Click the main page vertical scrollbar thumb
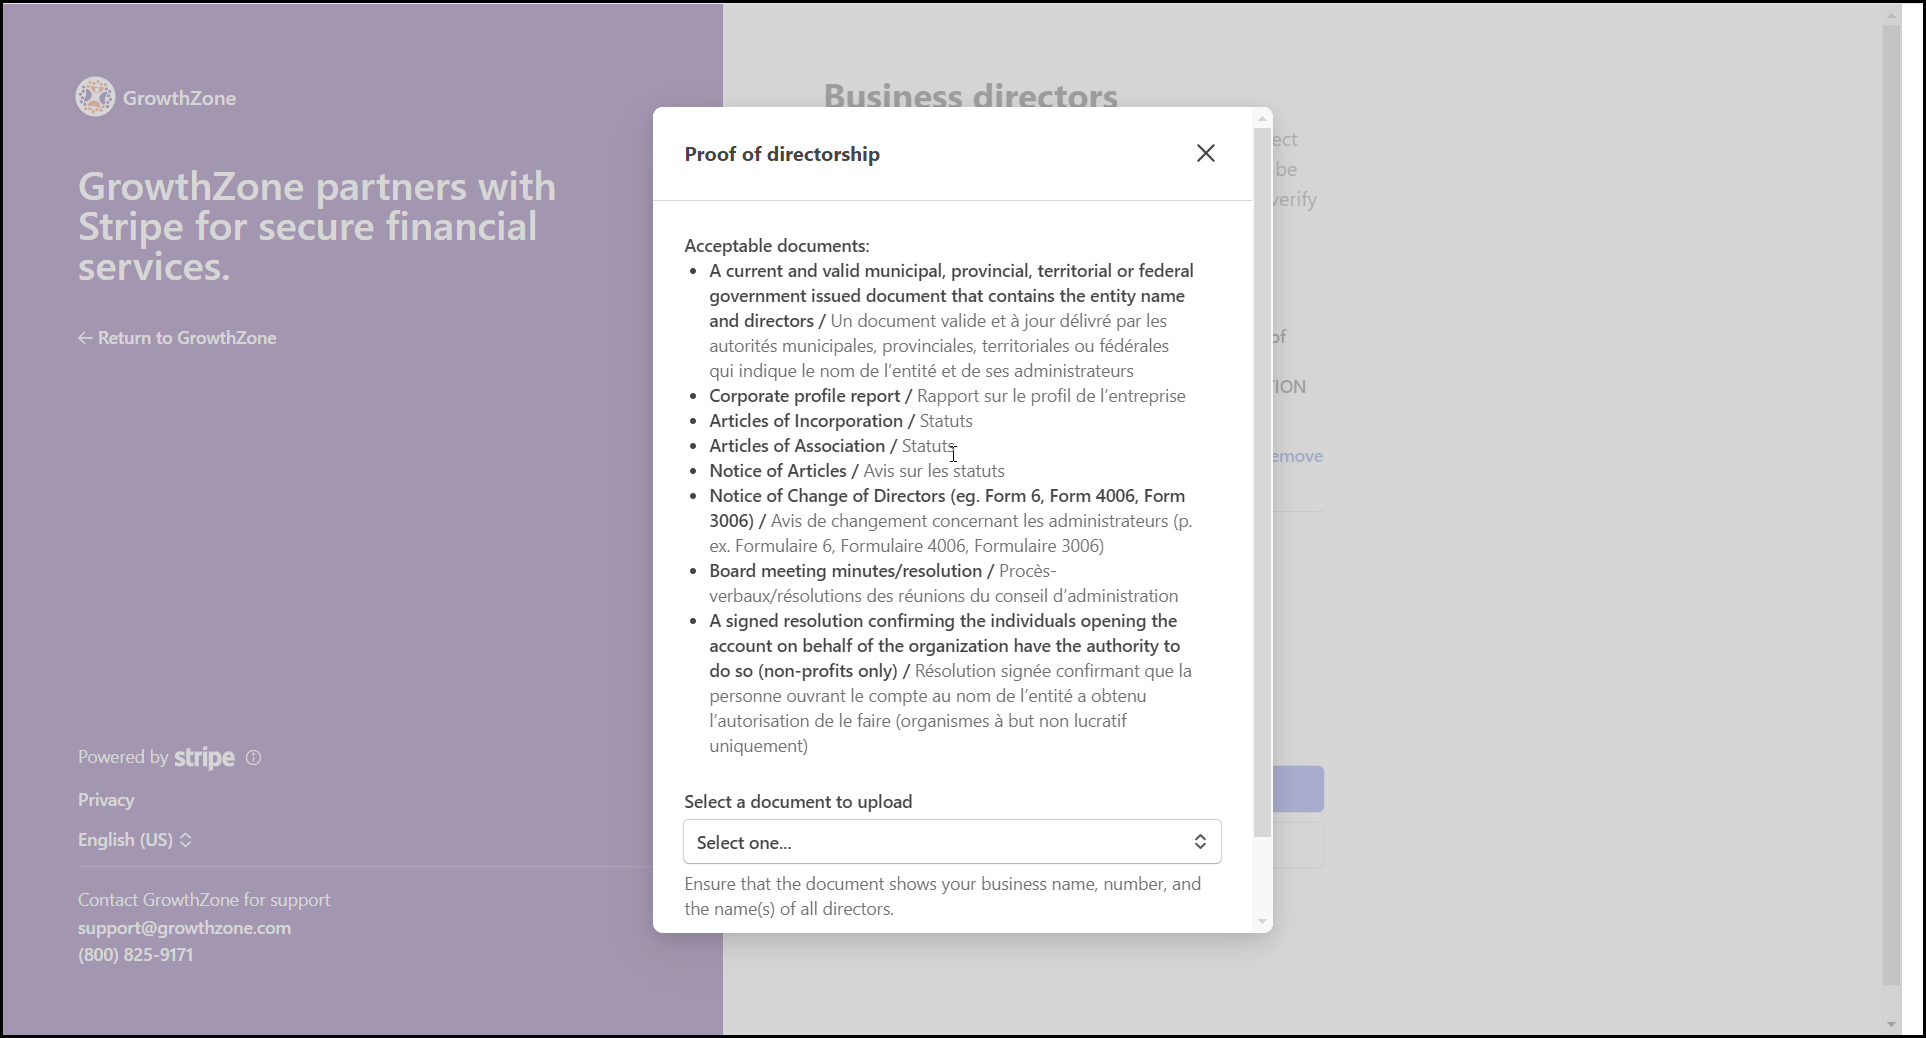The image size is (1926, 1038). (1890, 500)
